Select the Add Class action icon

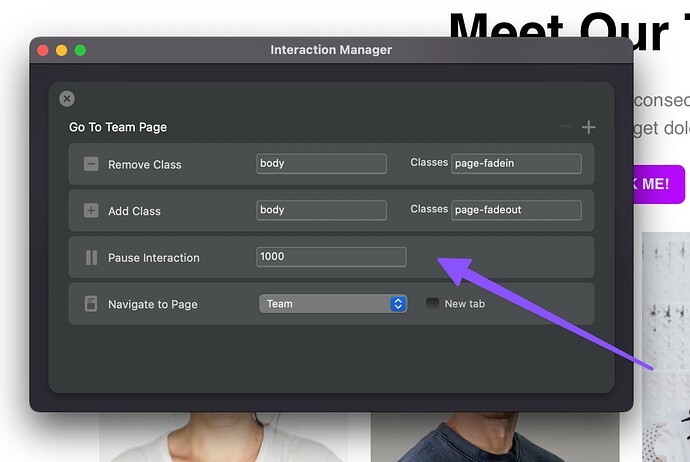tap(91, 211)
